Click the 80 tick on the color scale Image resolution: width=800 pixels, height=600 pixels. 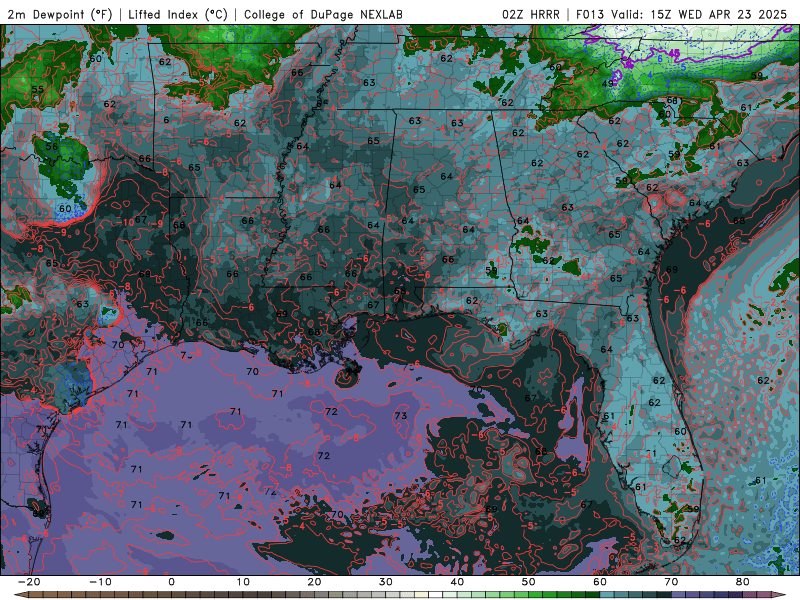pyautogui.click(x=743, y=582)
